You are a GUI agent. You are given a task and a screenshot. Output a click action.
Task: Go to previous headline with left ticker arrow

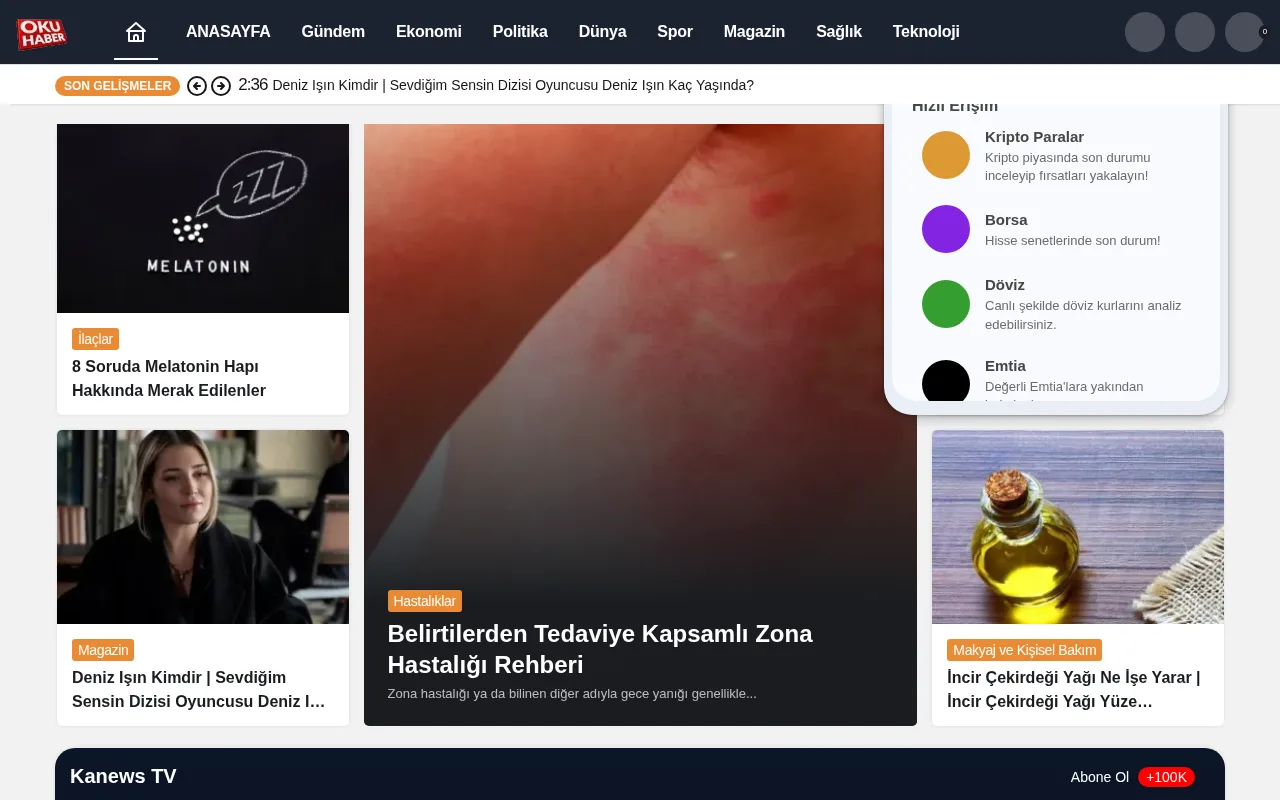197,86
